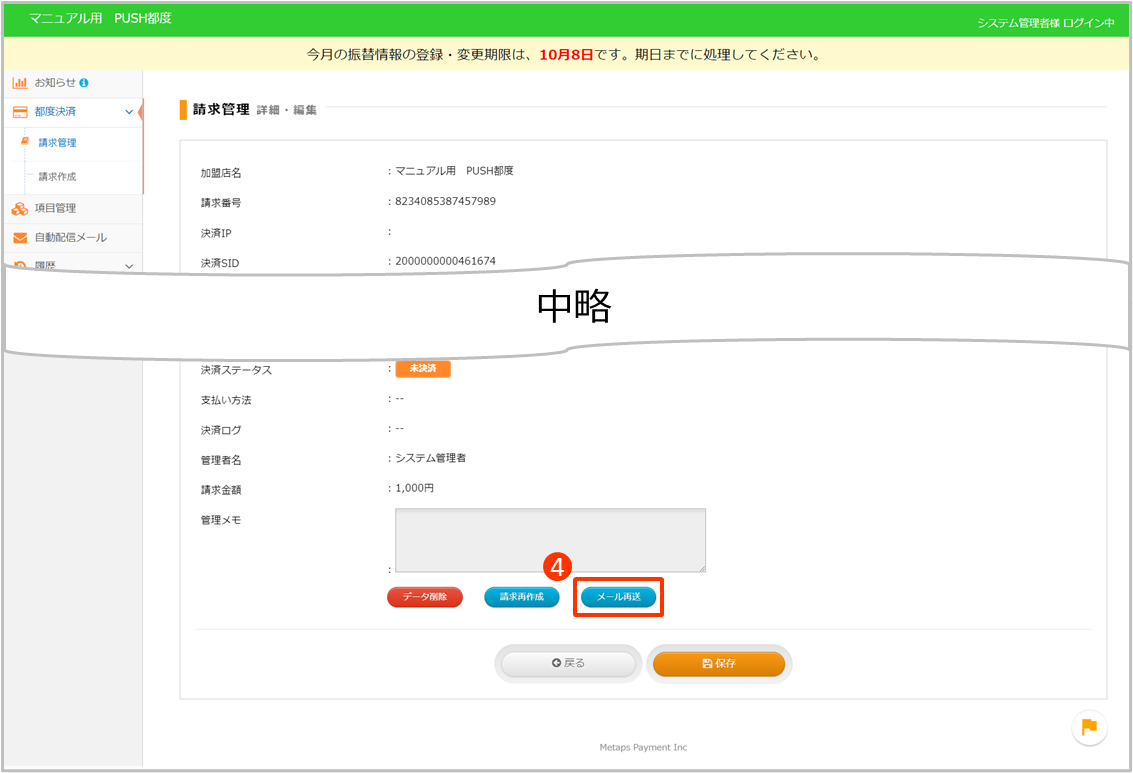The height and width of the screenshot is (773, 1133).
Task: Open the 項目管理 menu
Action: coord(55,208)
